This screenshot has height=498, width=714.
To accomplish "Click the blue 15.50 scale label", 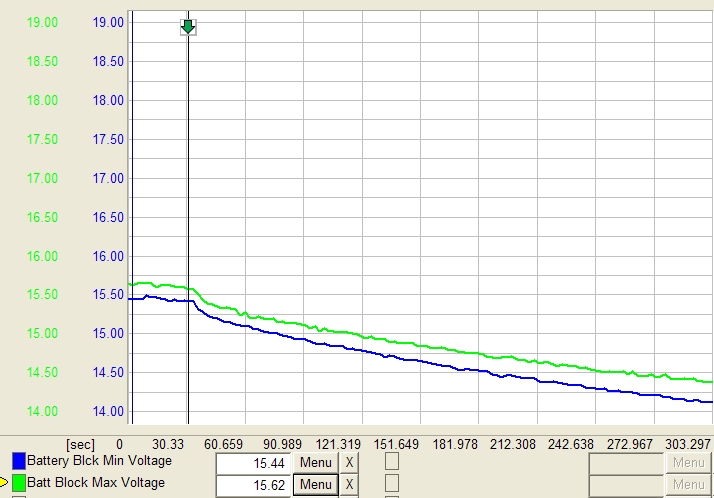I will pyautogui.click(x=108, y=295).
